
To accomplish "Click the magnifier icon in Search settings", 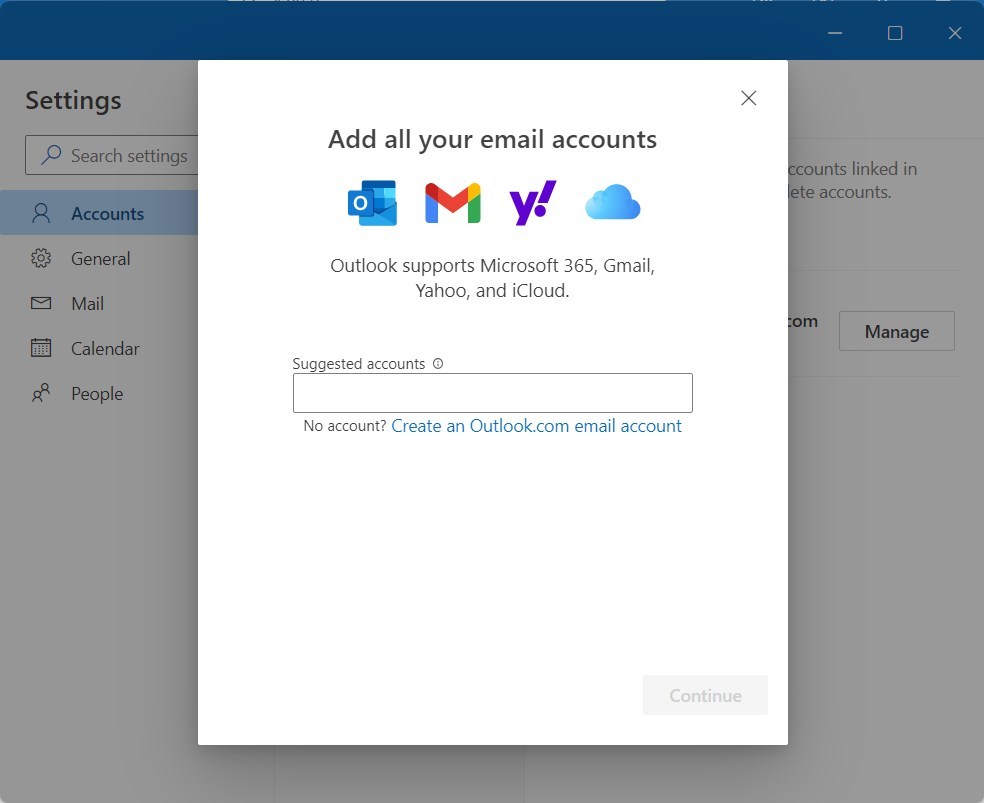I will [x=51, y=154].
